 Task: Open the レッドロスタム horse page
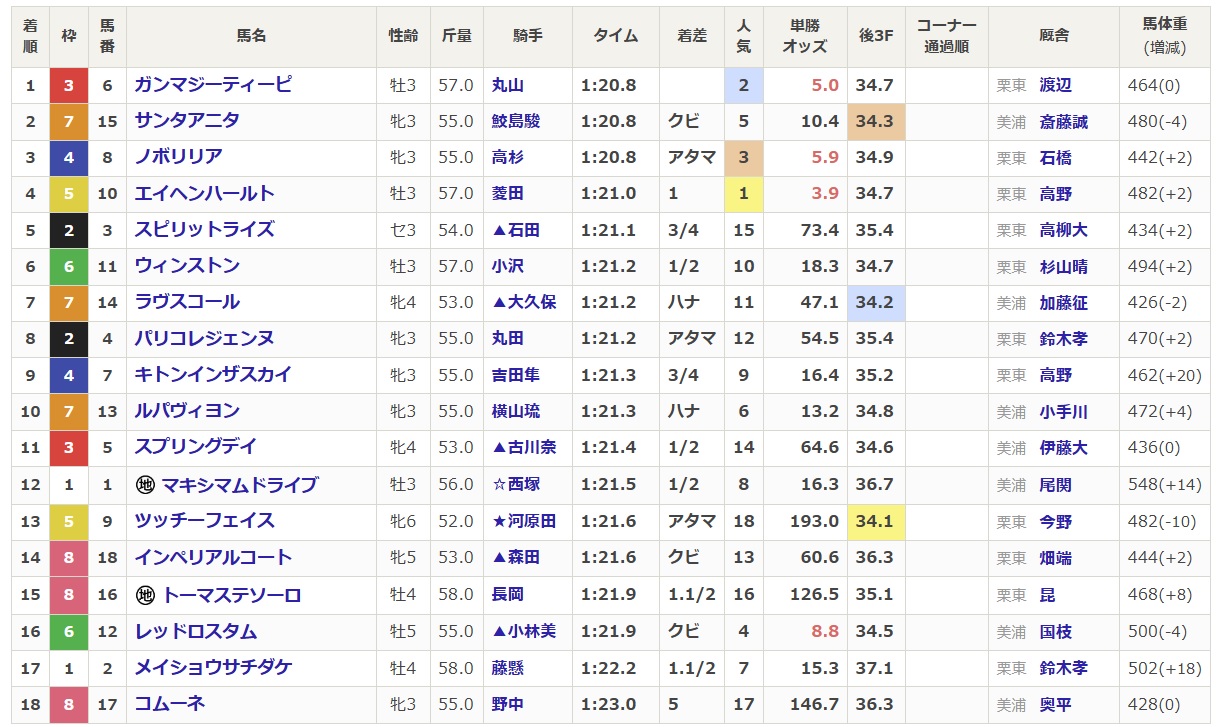click(196, 632)
